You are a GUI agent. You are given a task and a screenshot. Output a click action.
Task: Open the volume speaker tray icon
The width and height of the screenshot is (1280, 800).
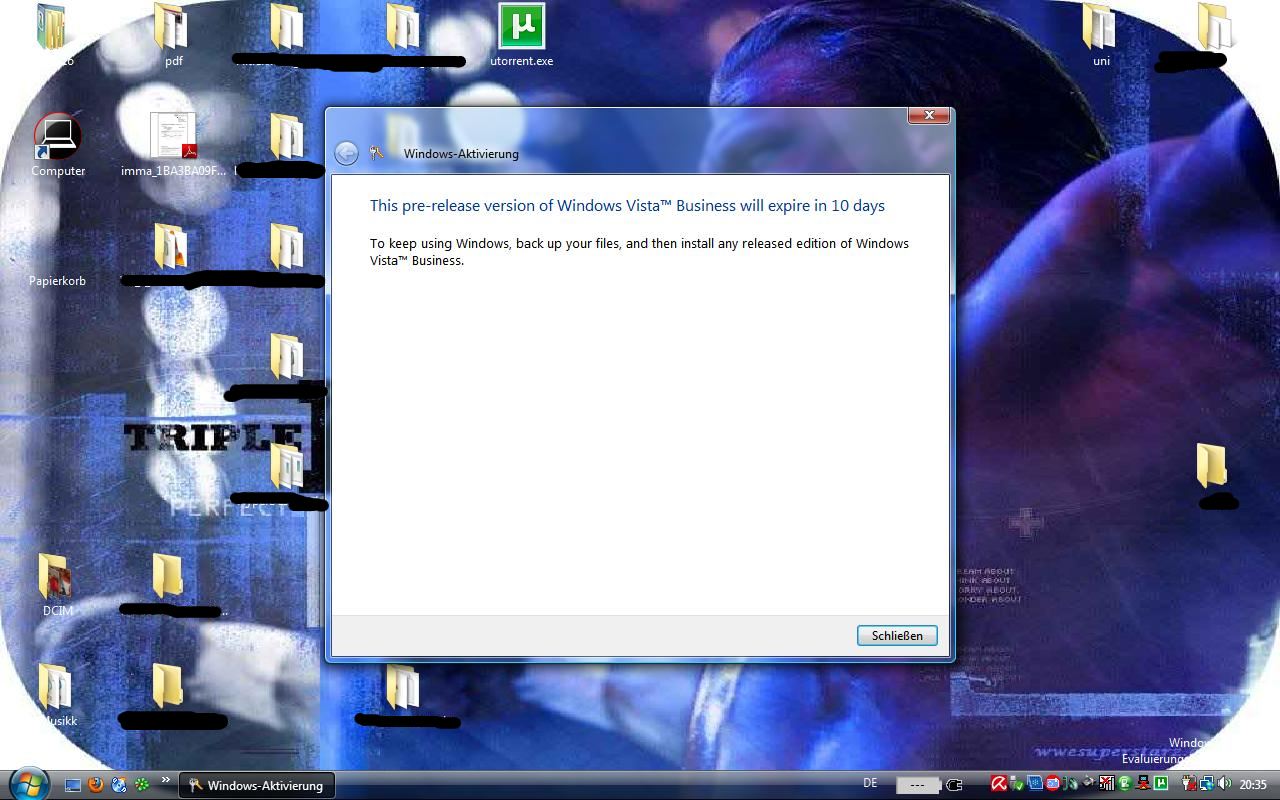click(1223, 784)
